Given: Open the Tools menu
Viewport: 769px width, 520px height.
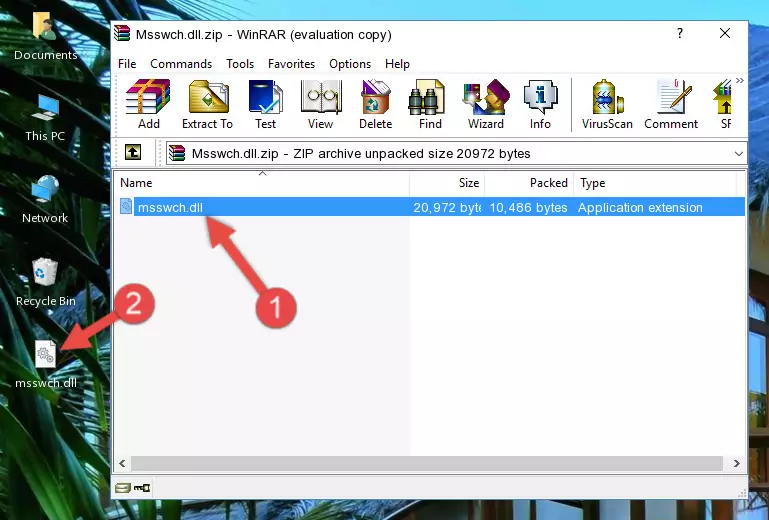Looking at the screenshot, I should coord(240,64).
